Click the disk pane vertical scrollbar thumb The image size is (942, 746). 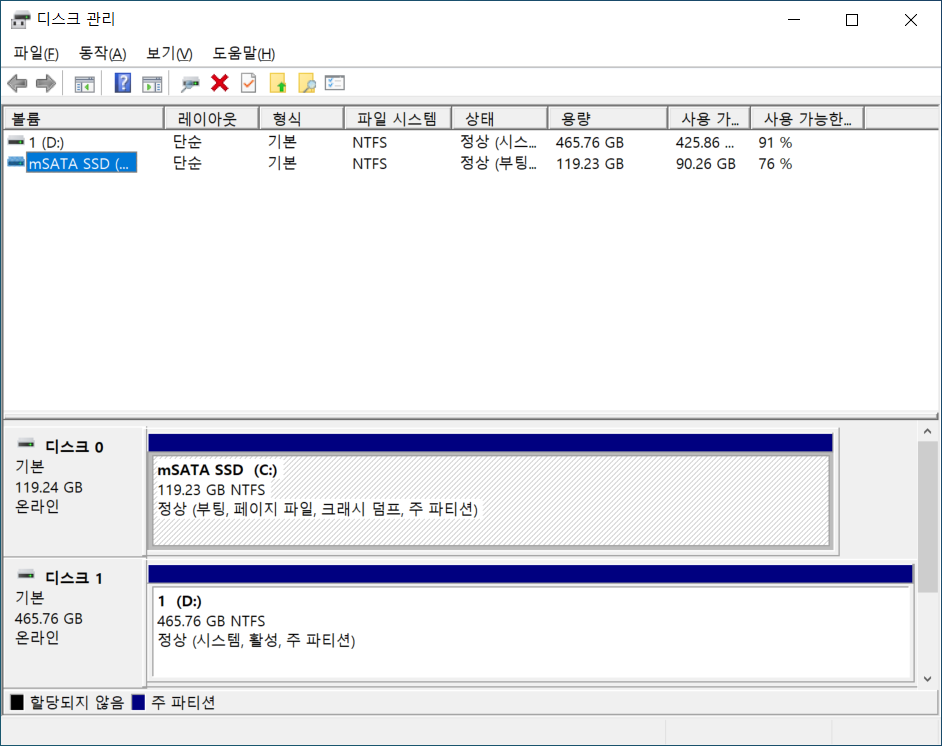(928, 517)
